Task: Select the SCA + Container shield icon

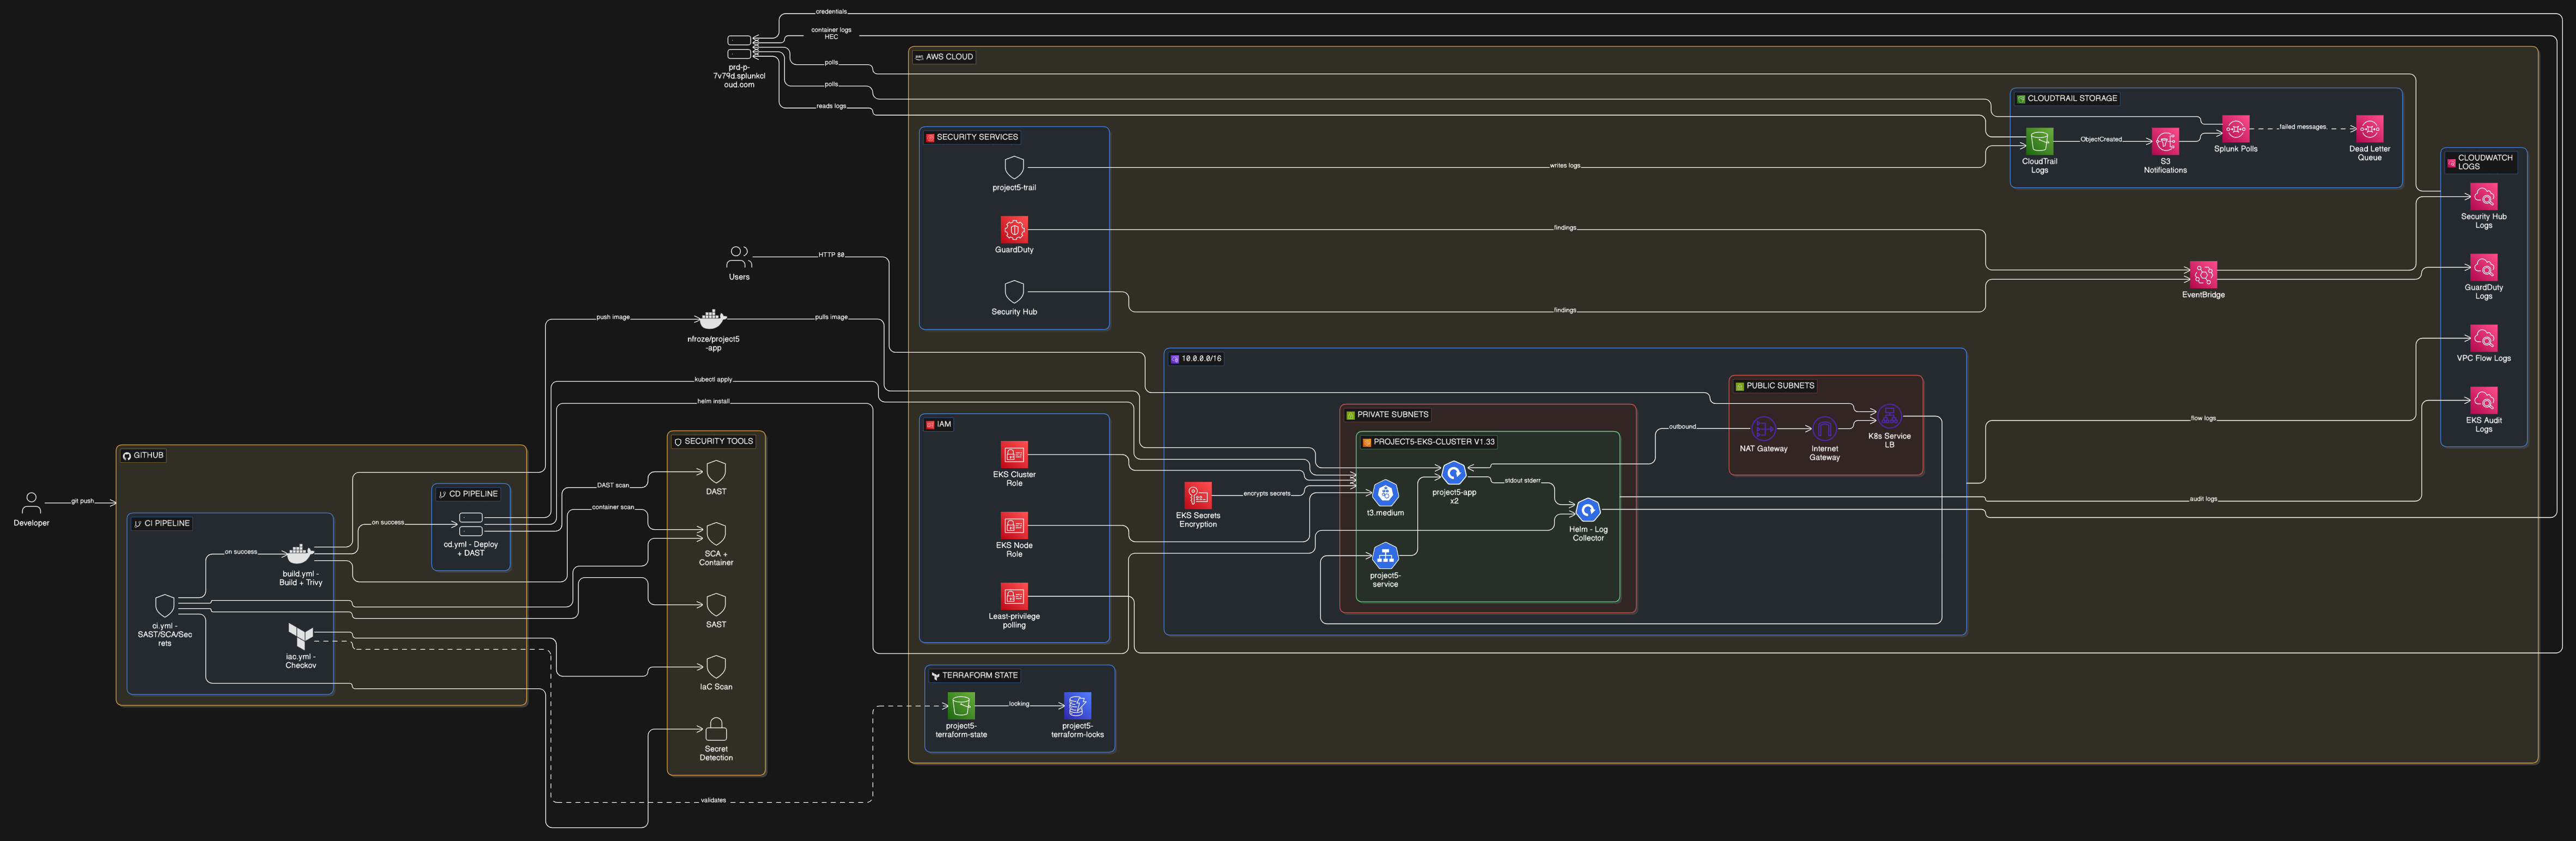Action: (716, 533)
